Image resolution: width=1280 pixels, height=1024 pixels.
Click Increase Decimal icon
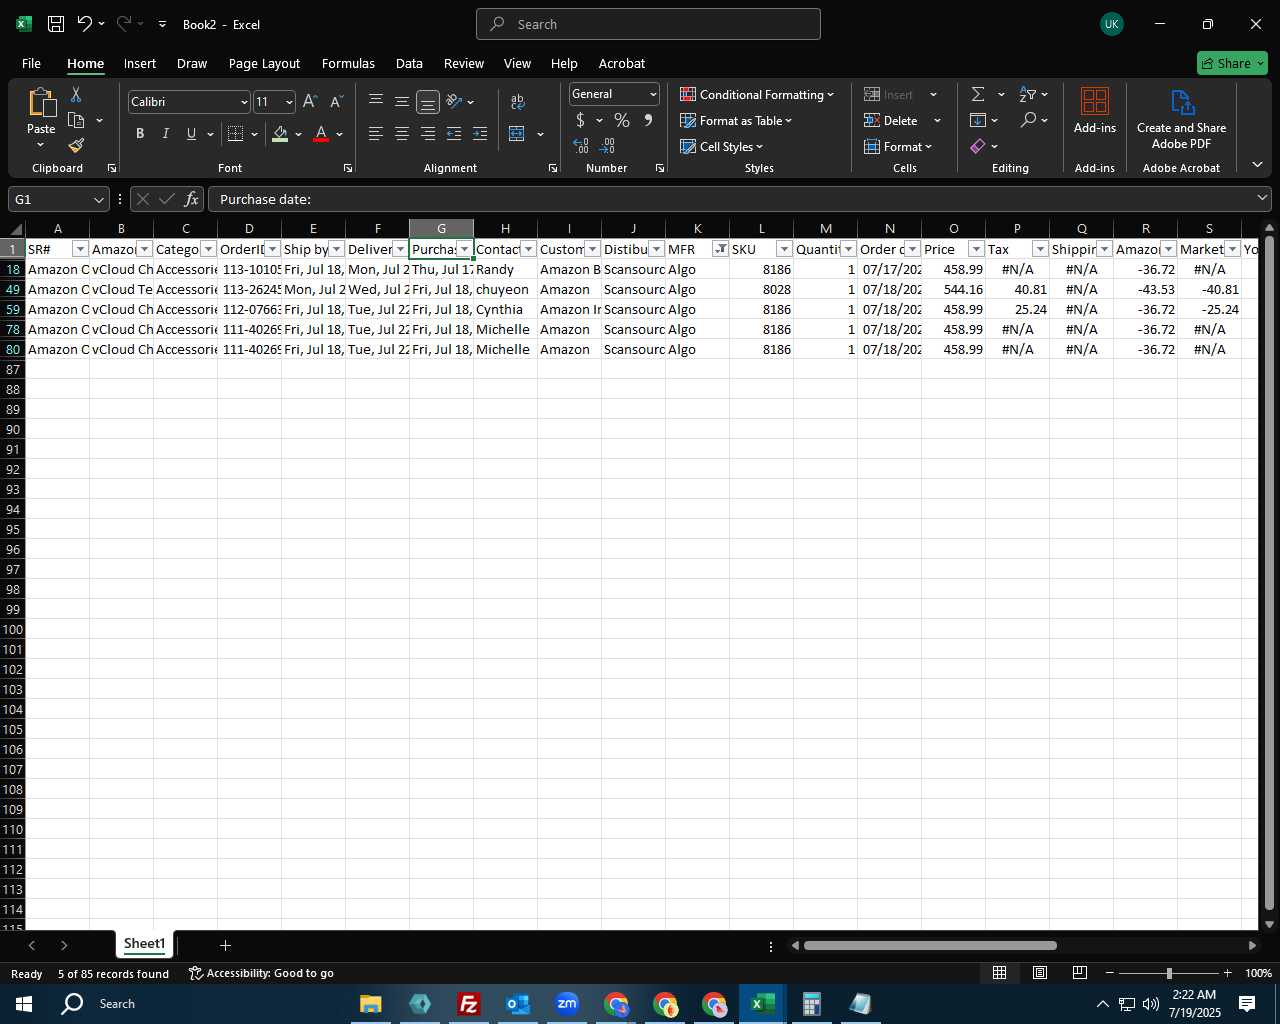coord(581,146)
